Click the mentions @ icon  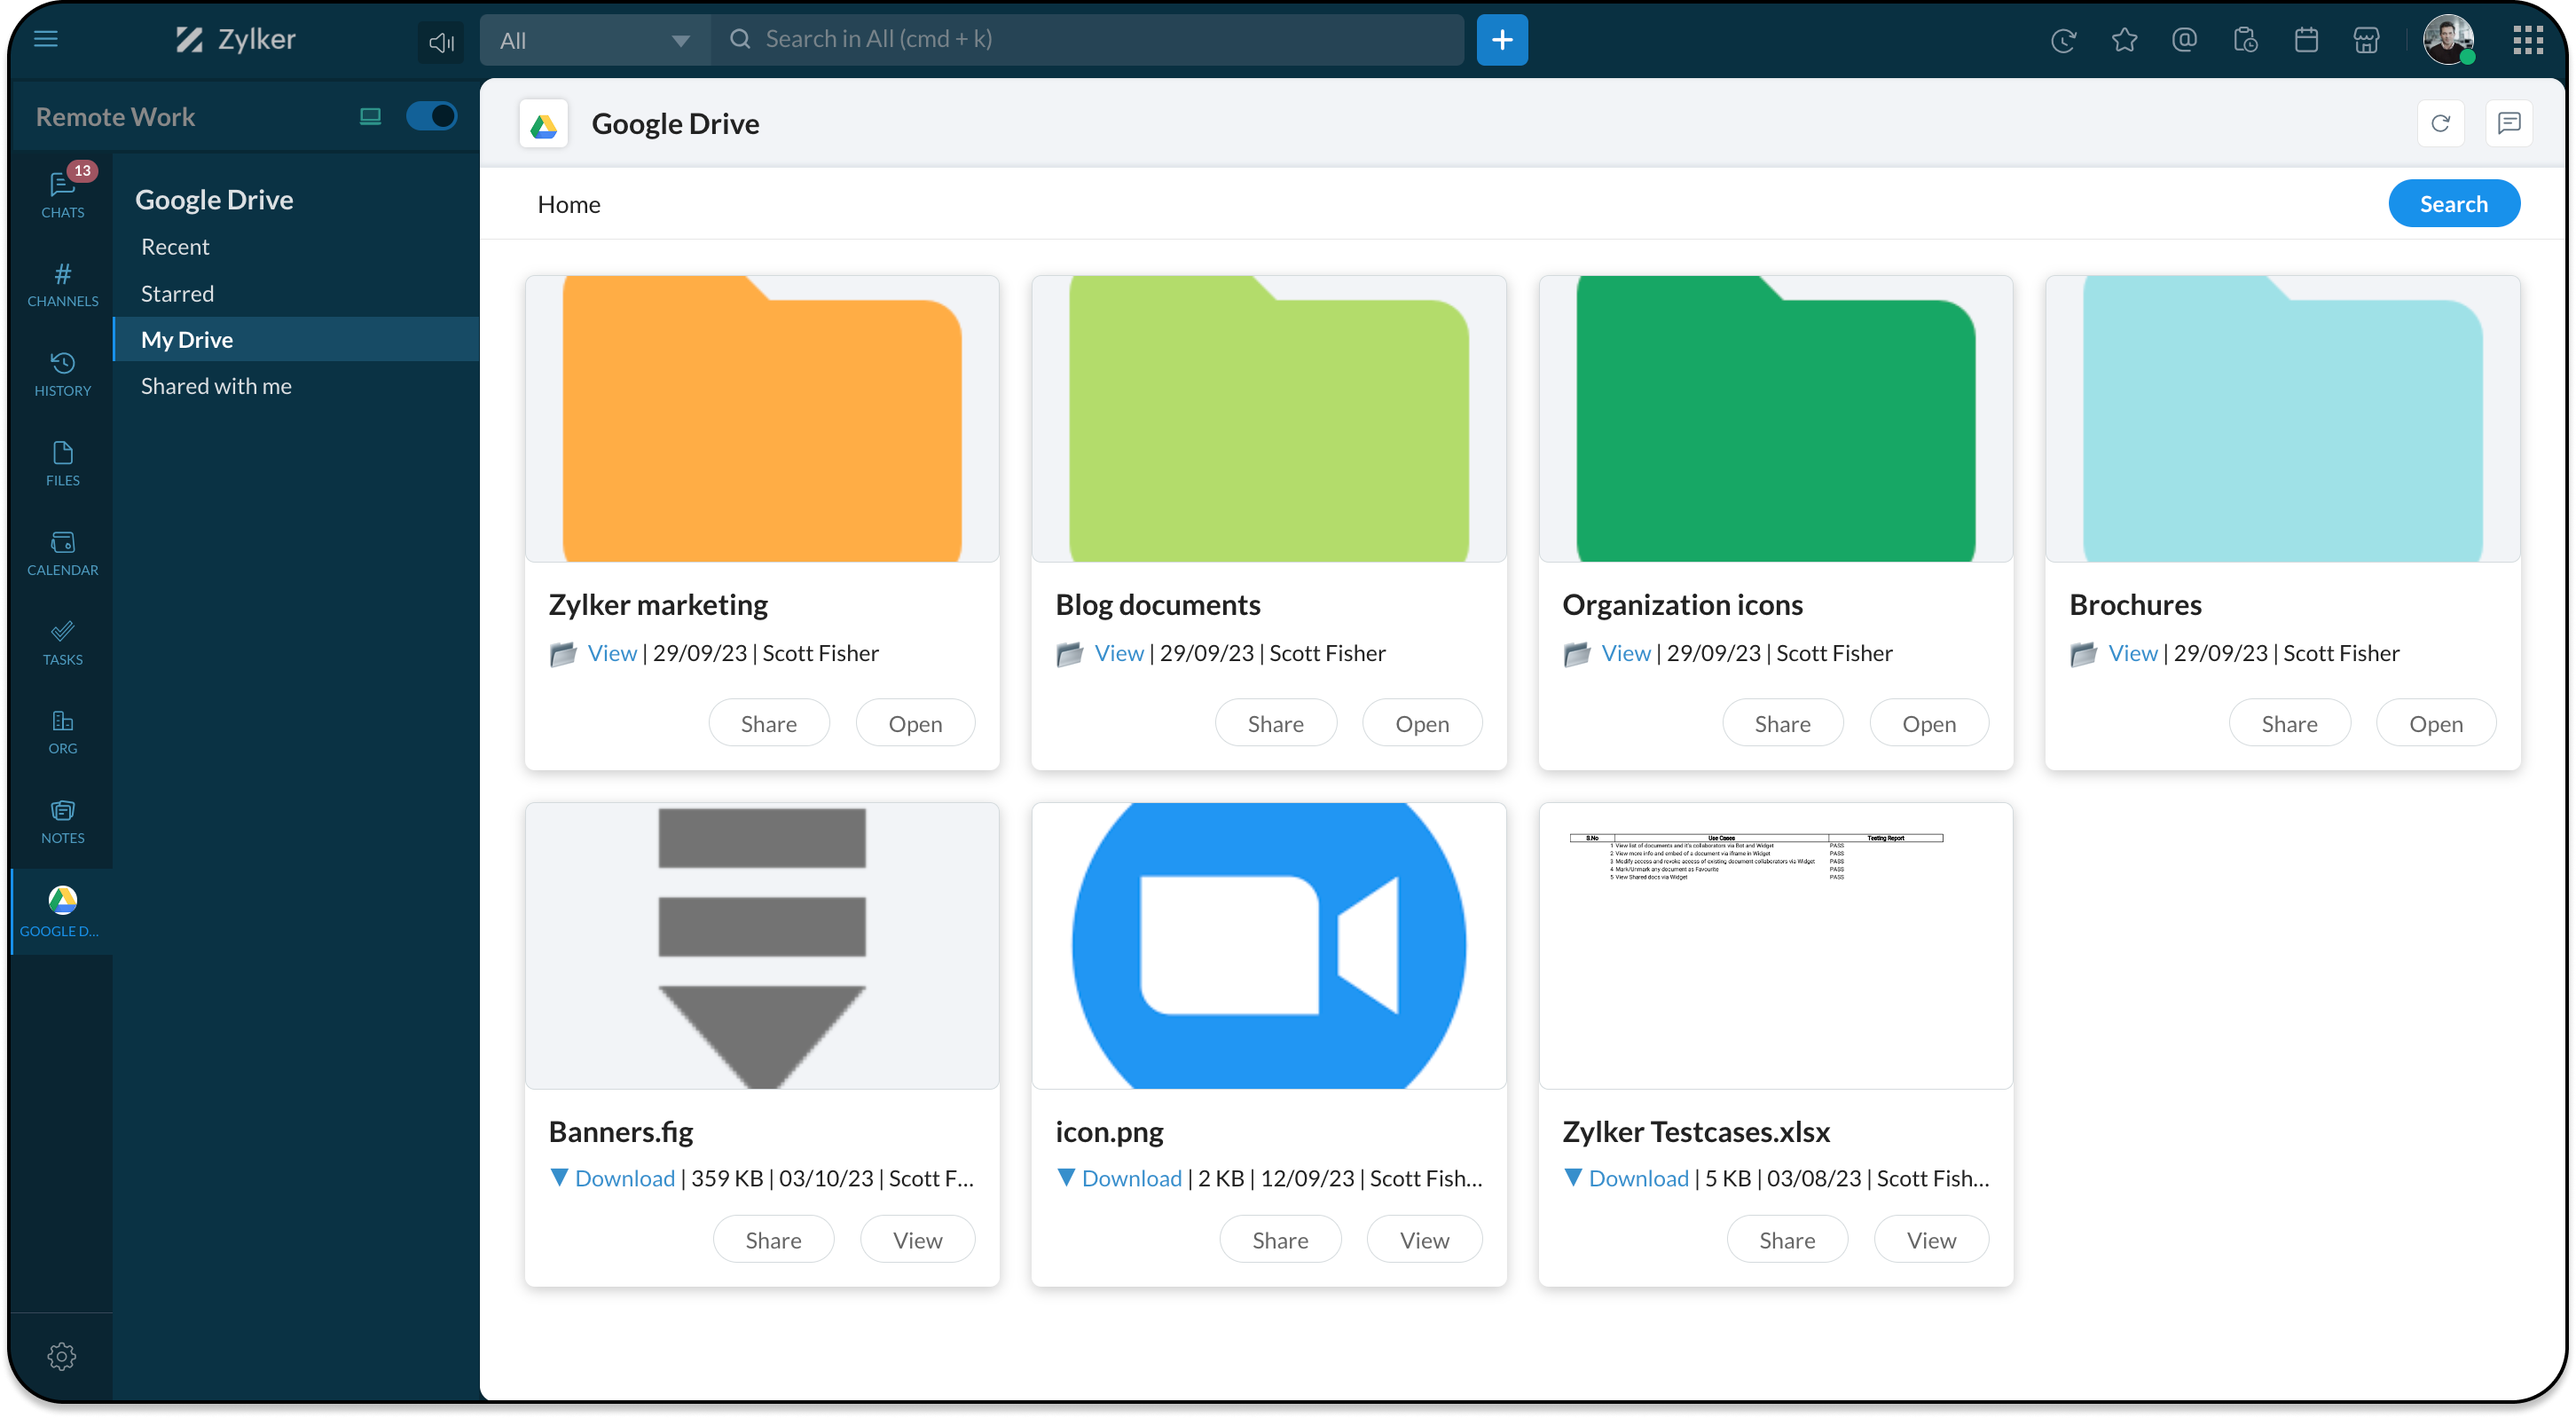pos(2184,40)
